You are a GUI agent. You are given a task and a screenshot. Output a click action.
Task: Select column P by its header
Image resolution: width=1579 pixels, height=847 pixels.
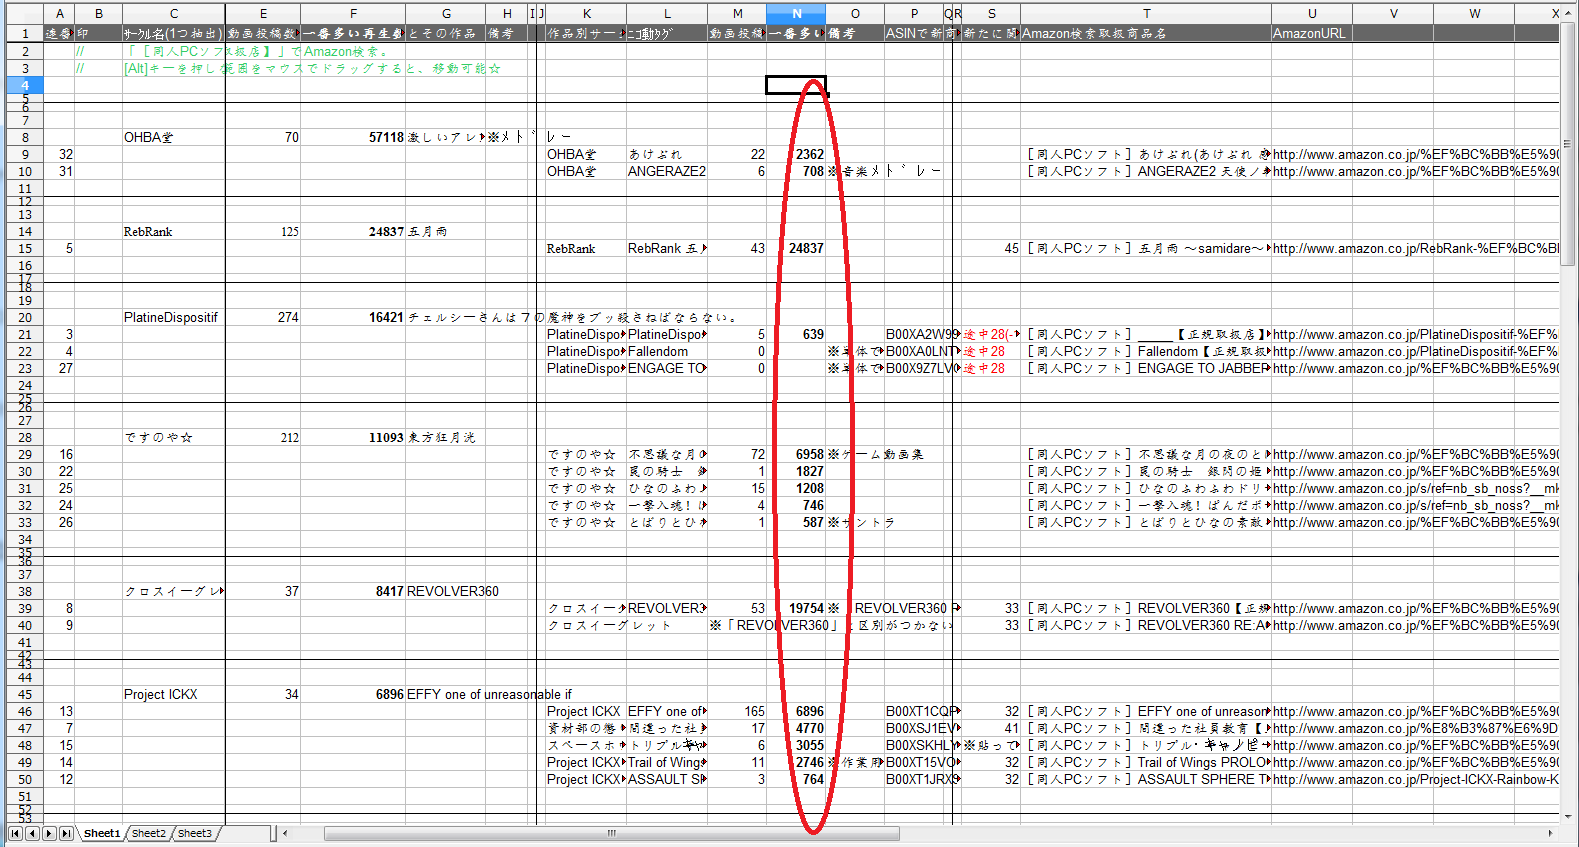[914, 14]
